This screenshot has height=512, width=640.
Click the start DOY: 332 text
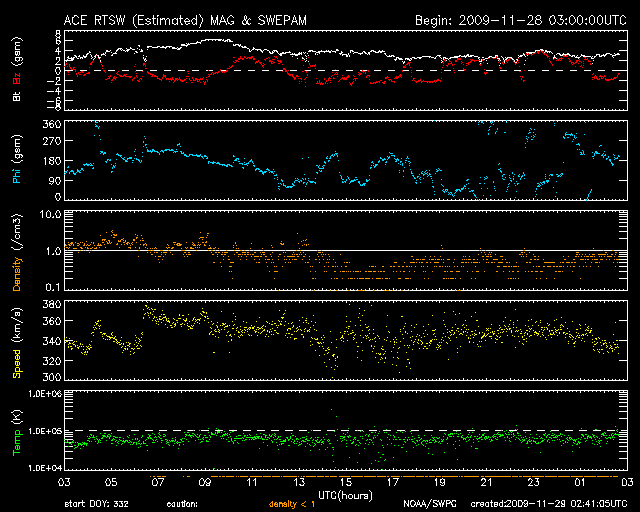click(98, 504)
